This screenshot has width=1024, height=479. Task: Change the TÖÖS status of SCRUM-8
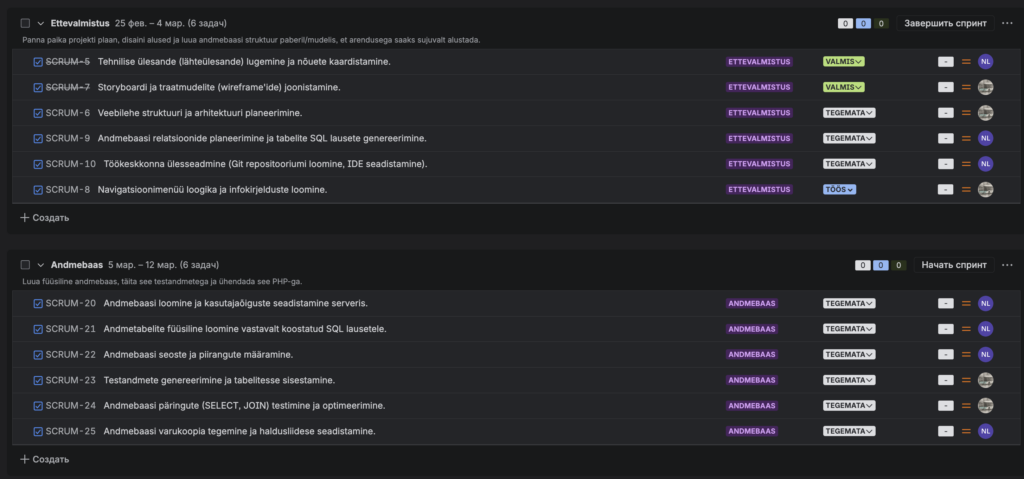click(x=839, y=189)
